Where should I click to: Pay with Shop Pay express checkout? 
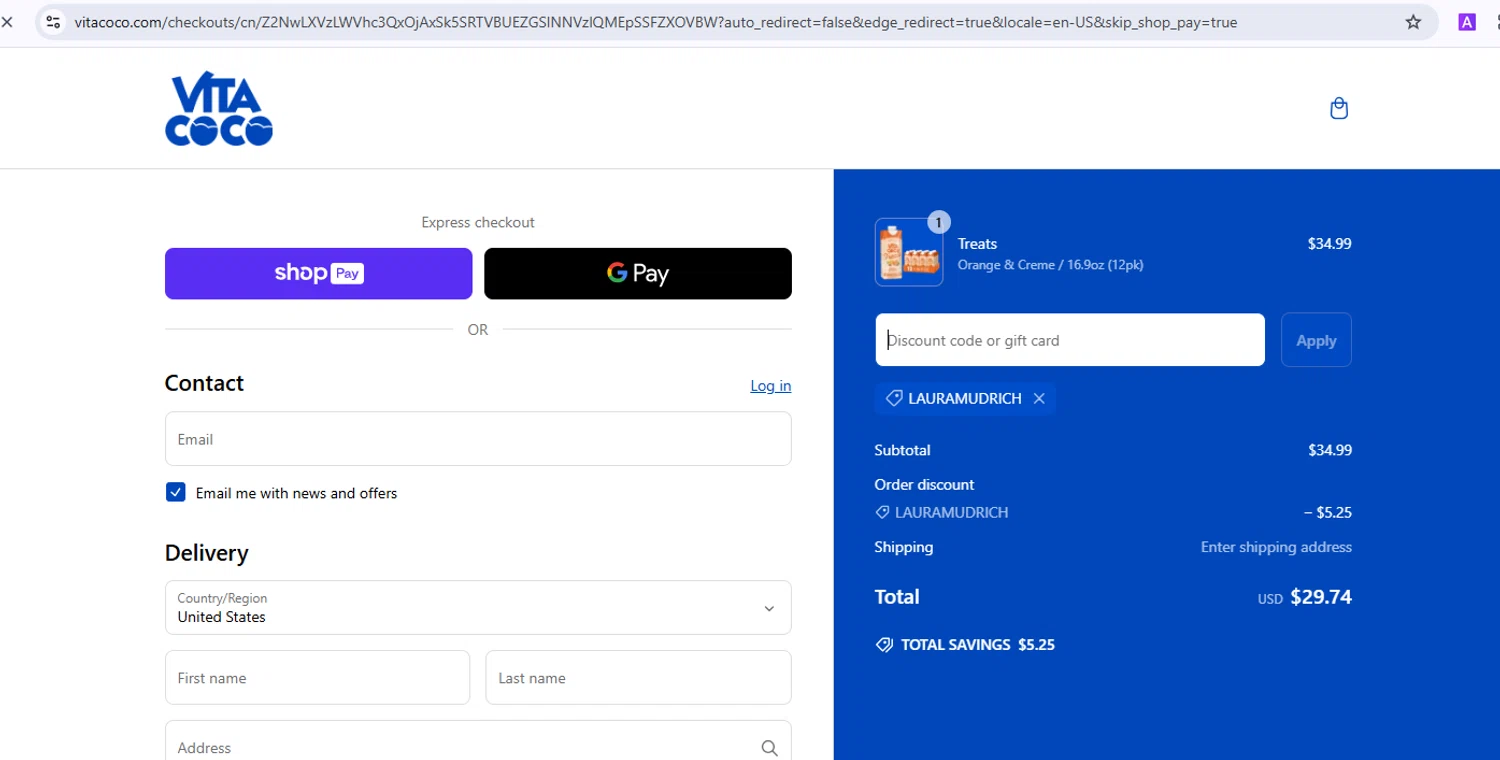coord(318,274)
